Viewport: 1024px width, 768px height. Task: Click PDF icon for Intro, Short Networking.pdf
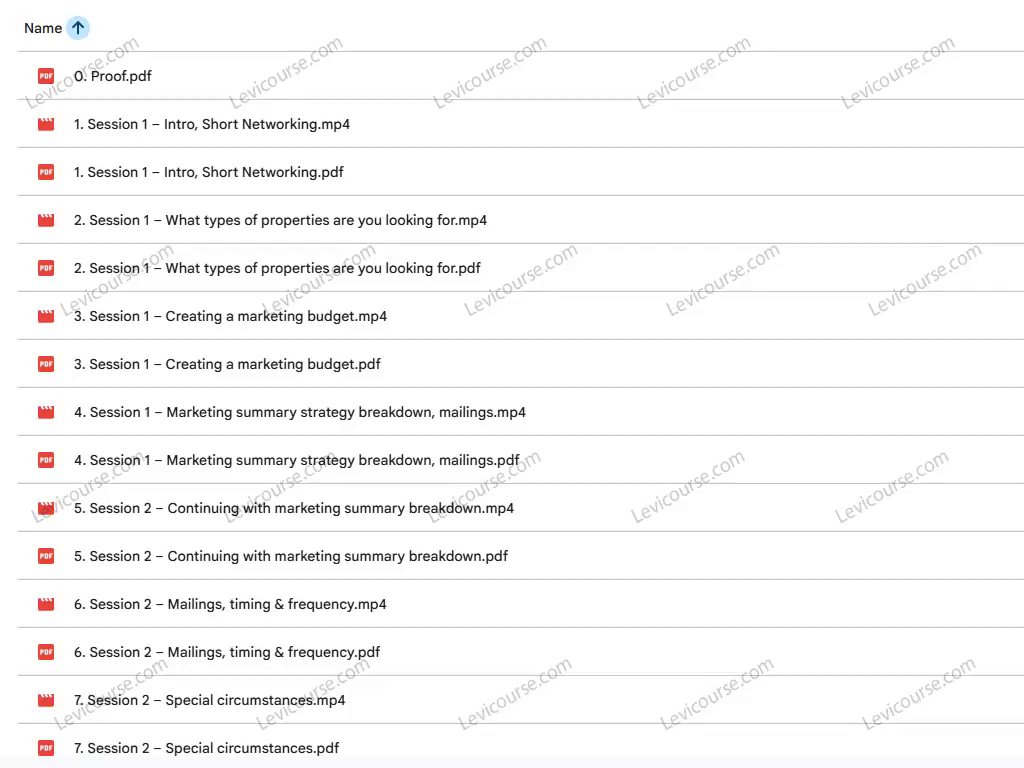[x=46, y=172]
